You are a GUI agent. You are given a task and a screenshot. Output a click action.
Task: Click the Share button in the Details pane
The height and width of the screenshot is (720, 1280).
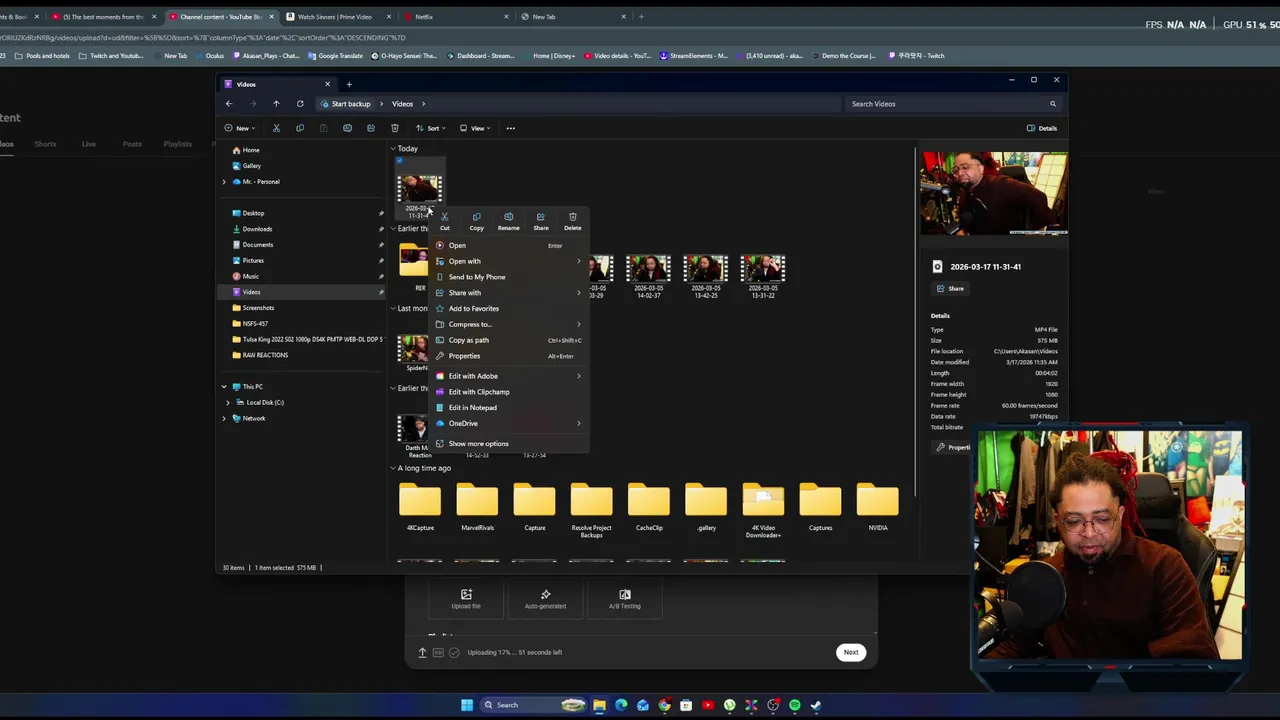pyautogui.click(x=950, y=288)
